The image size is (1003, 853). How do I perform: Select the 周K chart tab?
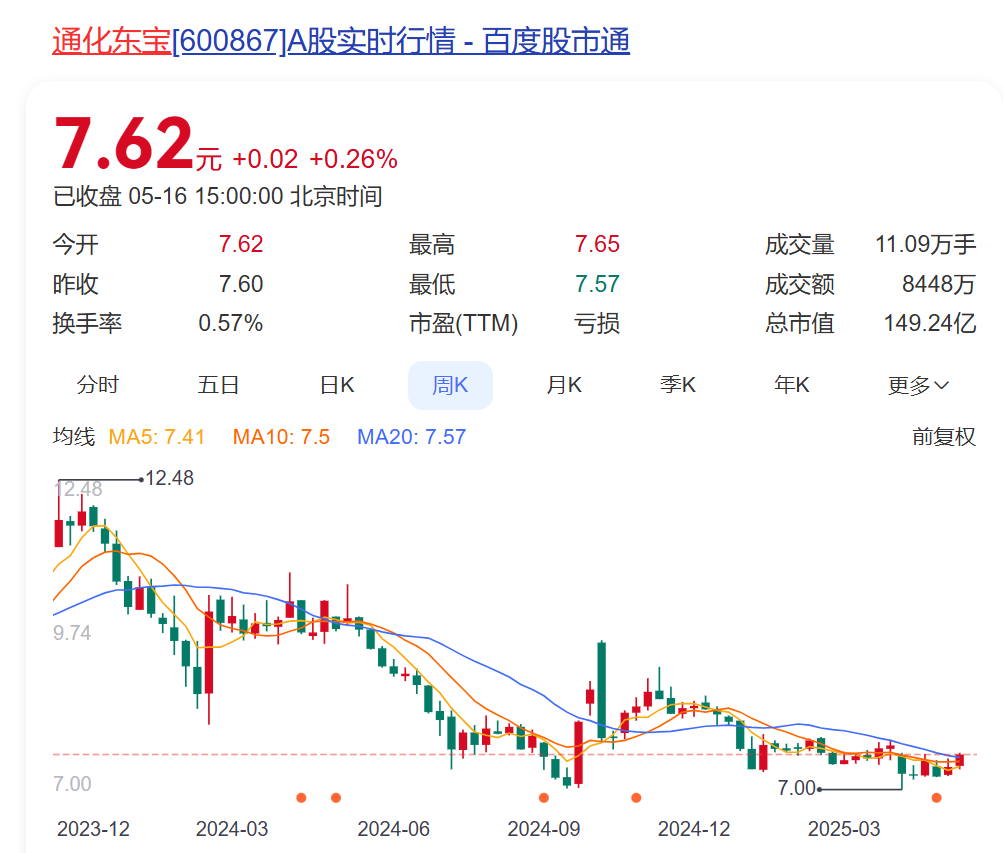[450, 385]
